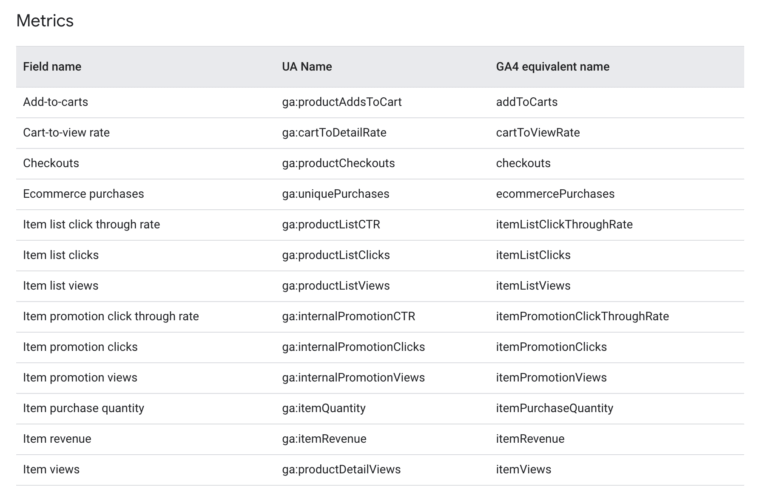Click the ga:itemQuantity cell

pyautogui.click(x=324, y=408)
